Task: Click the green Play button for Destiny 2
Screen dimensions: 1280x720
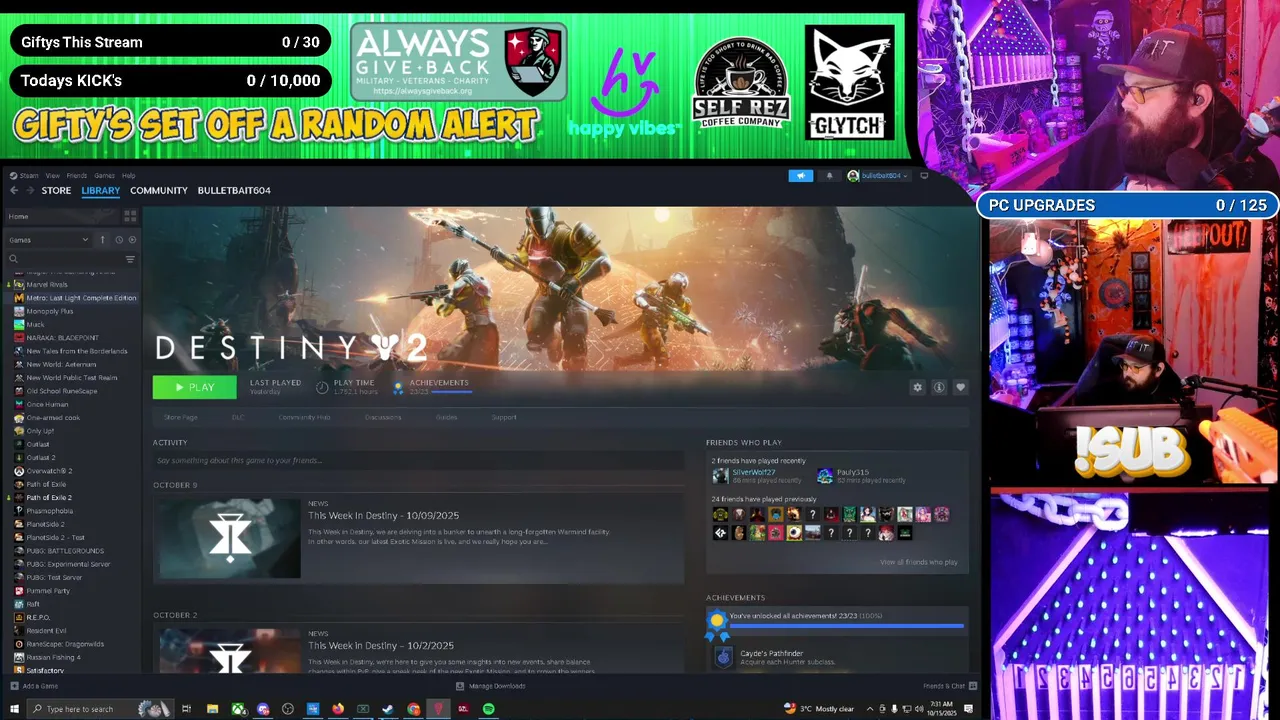Action: tap(194, 387)
